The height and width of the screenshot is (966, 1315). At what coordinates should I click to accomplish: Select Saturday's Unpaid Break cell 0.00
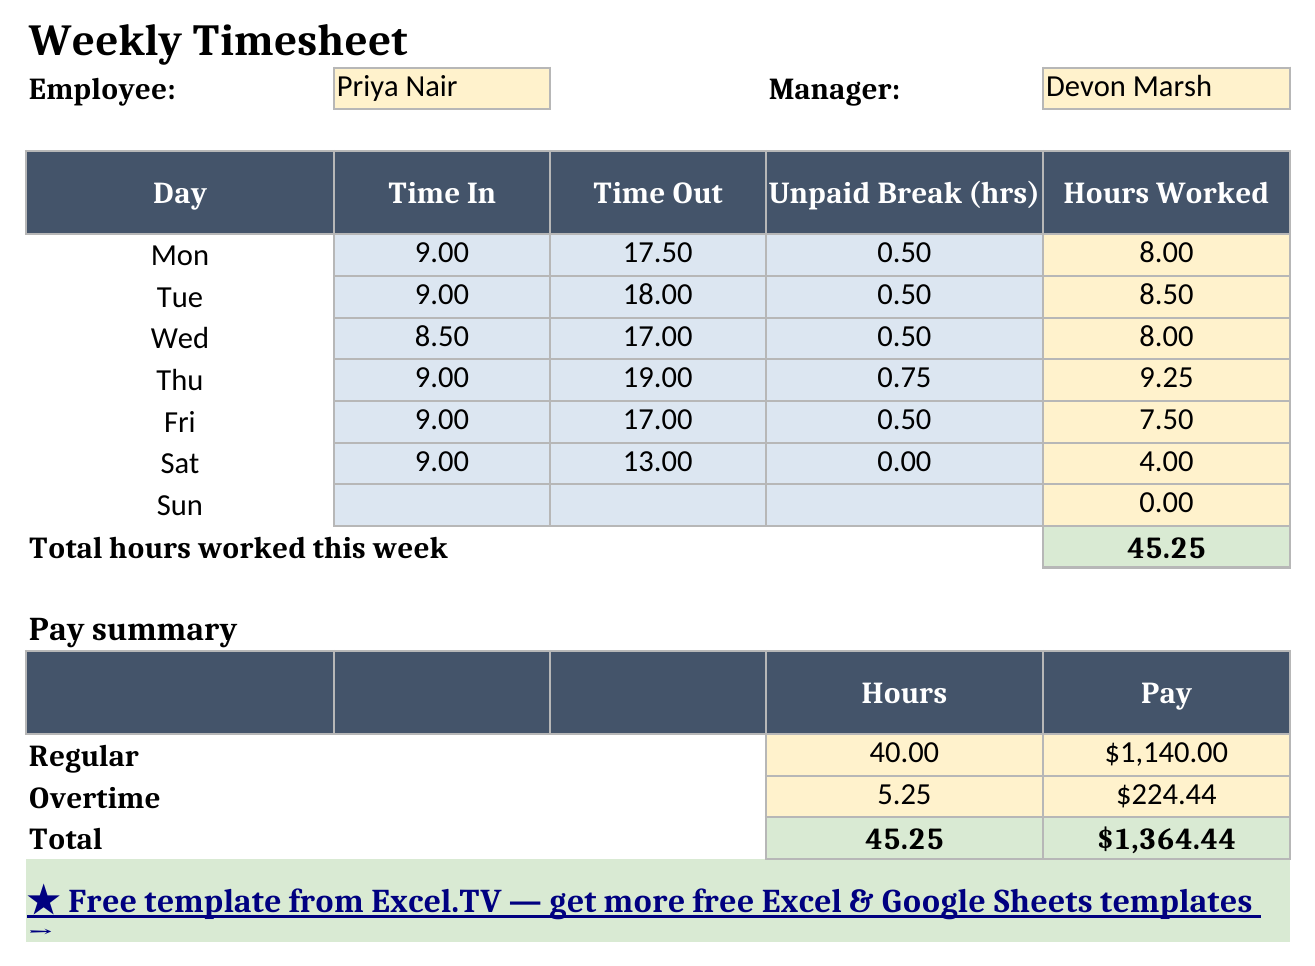pyautogui.click(x=904, y=463)
